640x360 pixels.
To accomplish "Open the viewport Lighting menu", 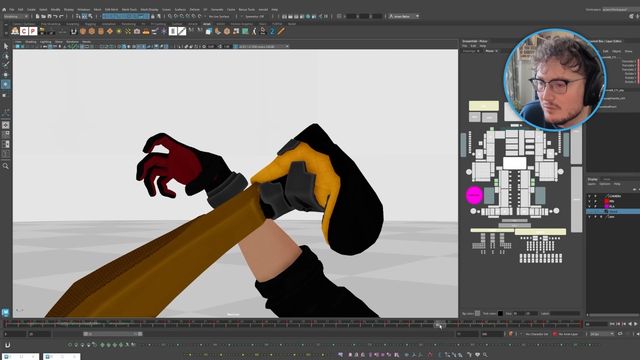I will pyautogui.click(x=46, y=42).
